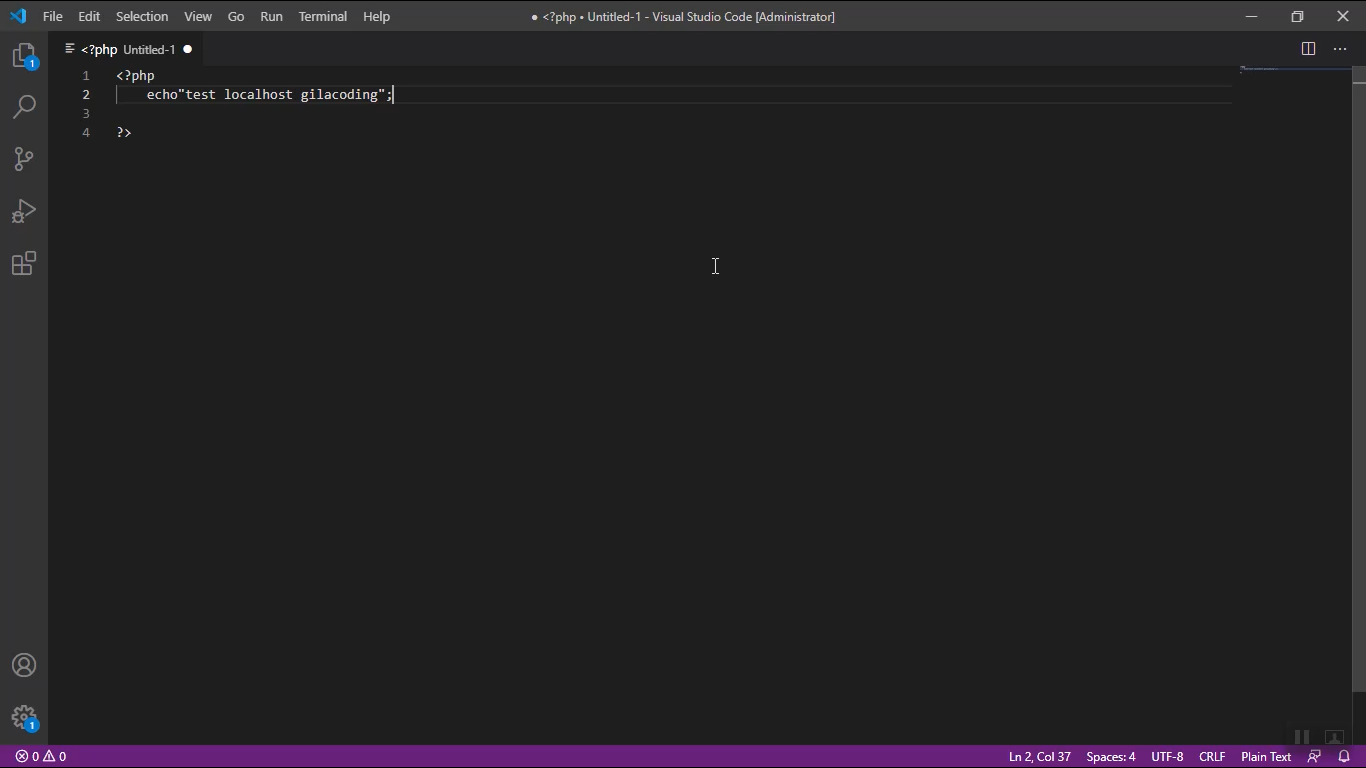Select the Untitled-1 editor tab
The image size is (1366, 768).
pos(127,49)
